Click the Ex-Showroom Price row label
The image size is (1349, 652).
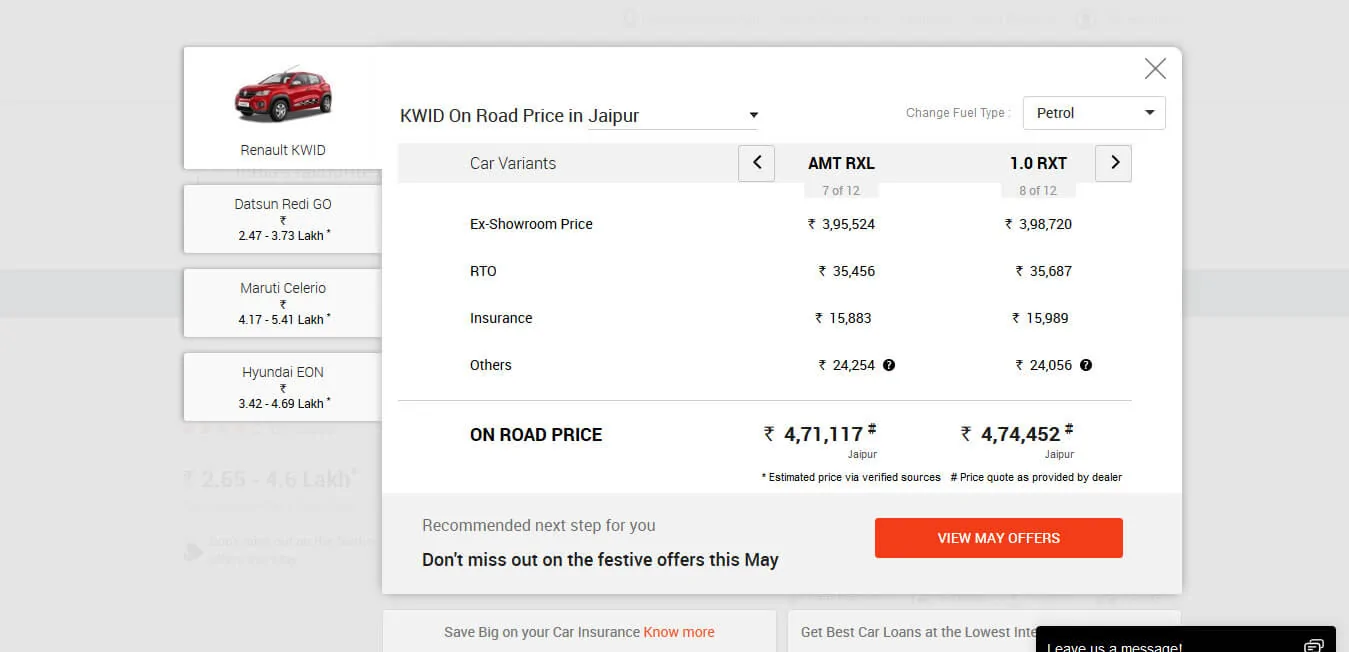[531, 224]
